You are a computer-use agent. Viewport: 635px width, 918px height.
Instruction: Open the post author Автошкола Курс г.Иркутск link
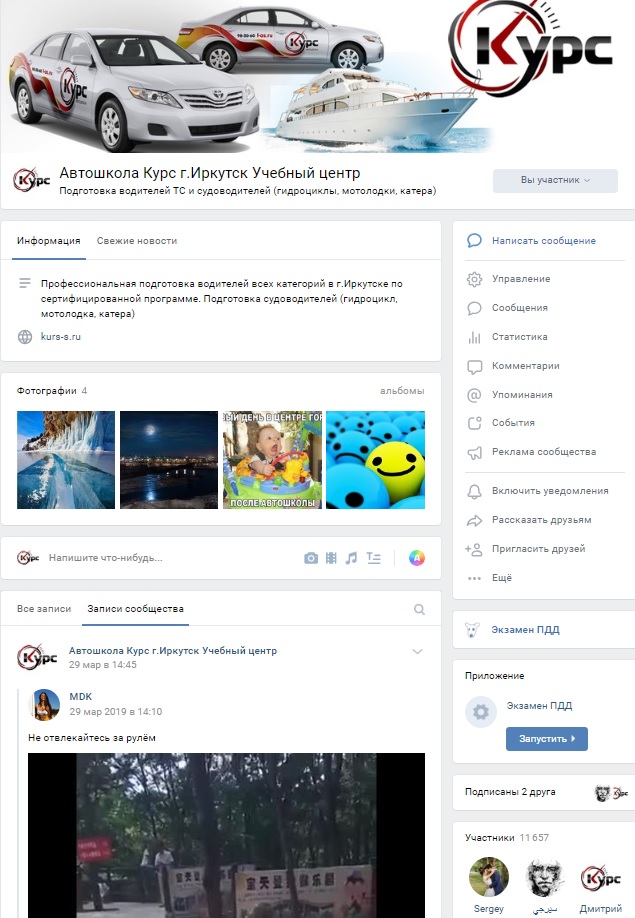point(173,650)
